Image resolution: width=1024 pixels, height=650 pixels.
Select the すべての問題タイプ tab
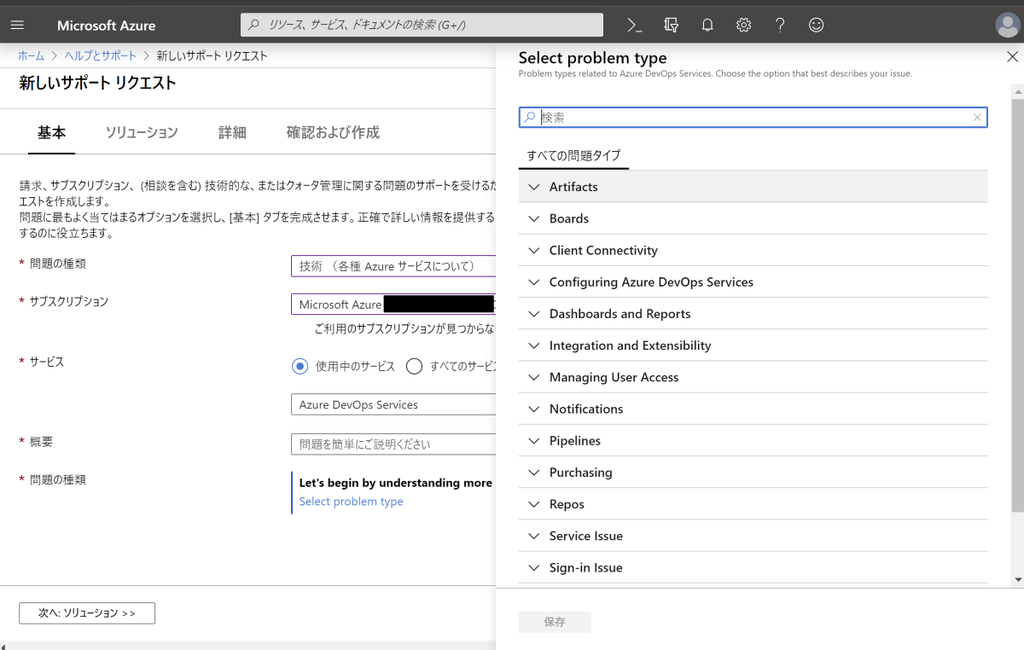(573, 155)
